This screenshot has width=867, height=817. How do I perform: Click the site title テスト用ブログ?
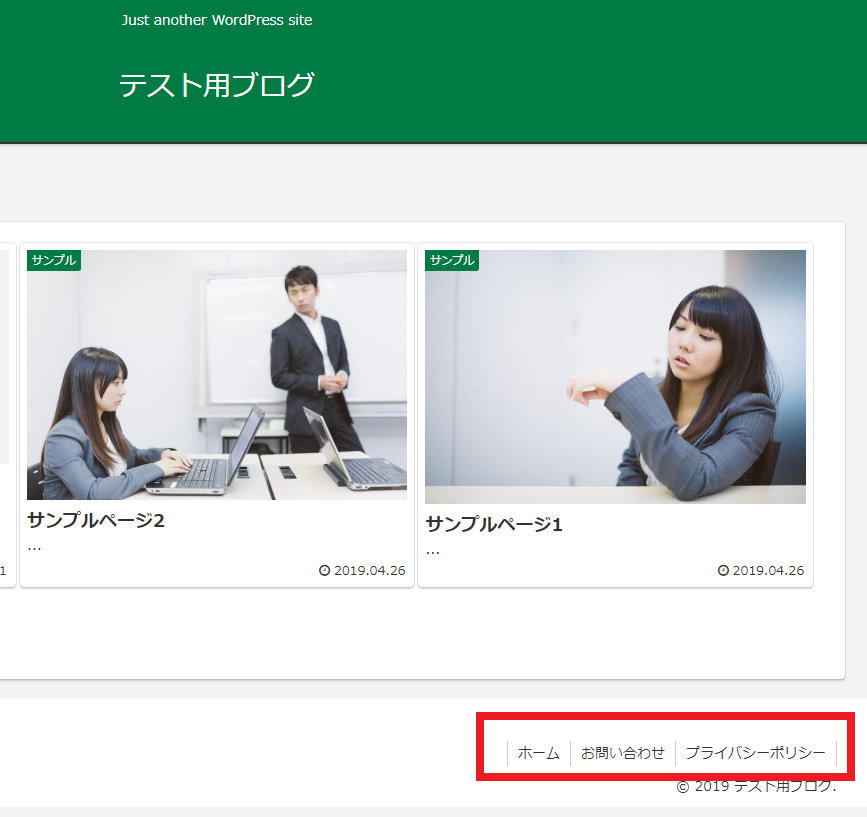(216, 86)
